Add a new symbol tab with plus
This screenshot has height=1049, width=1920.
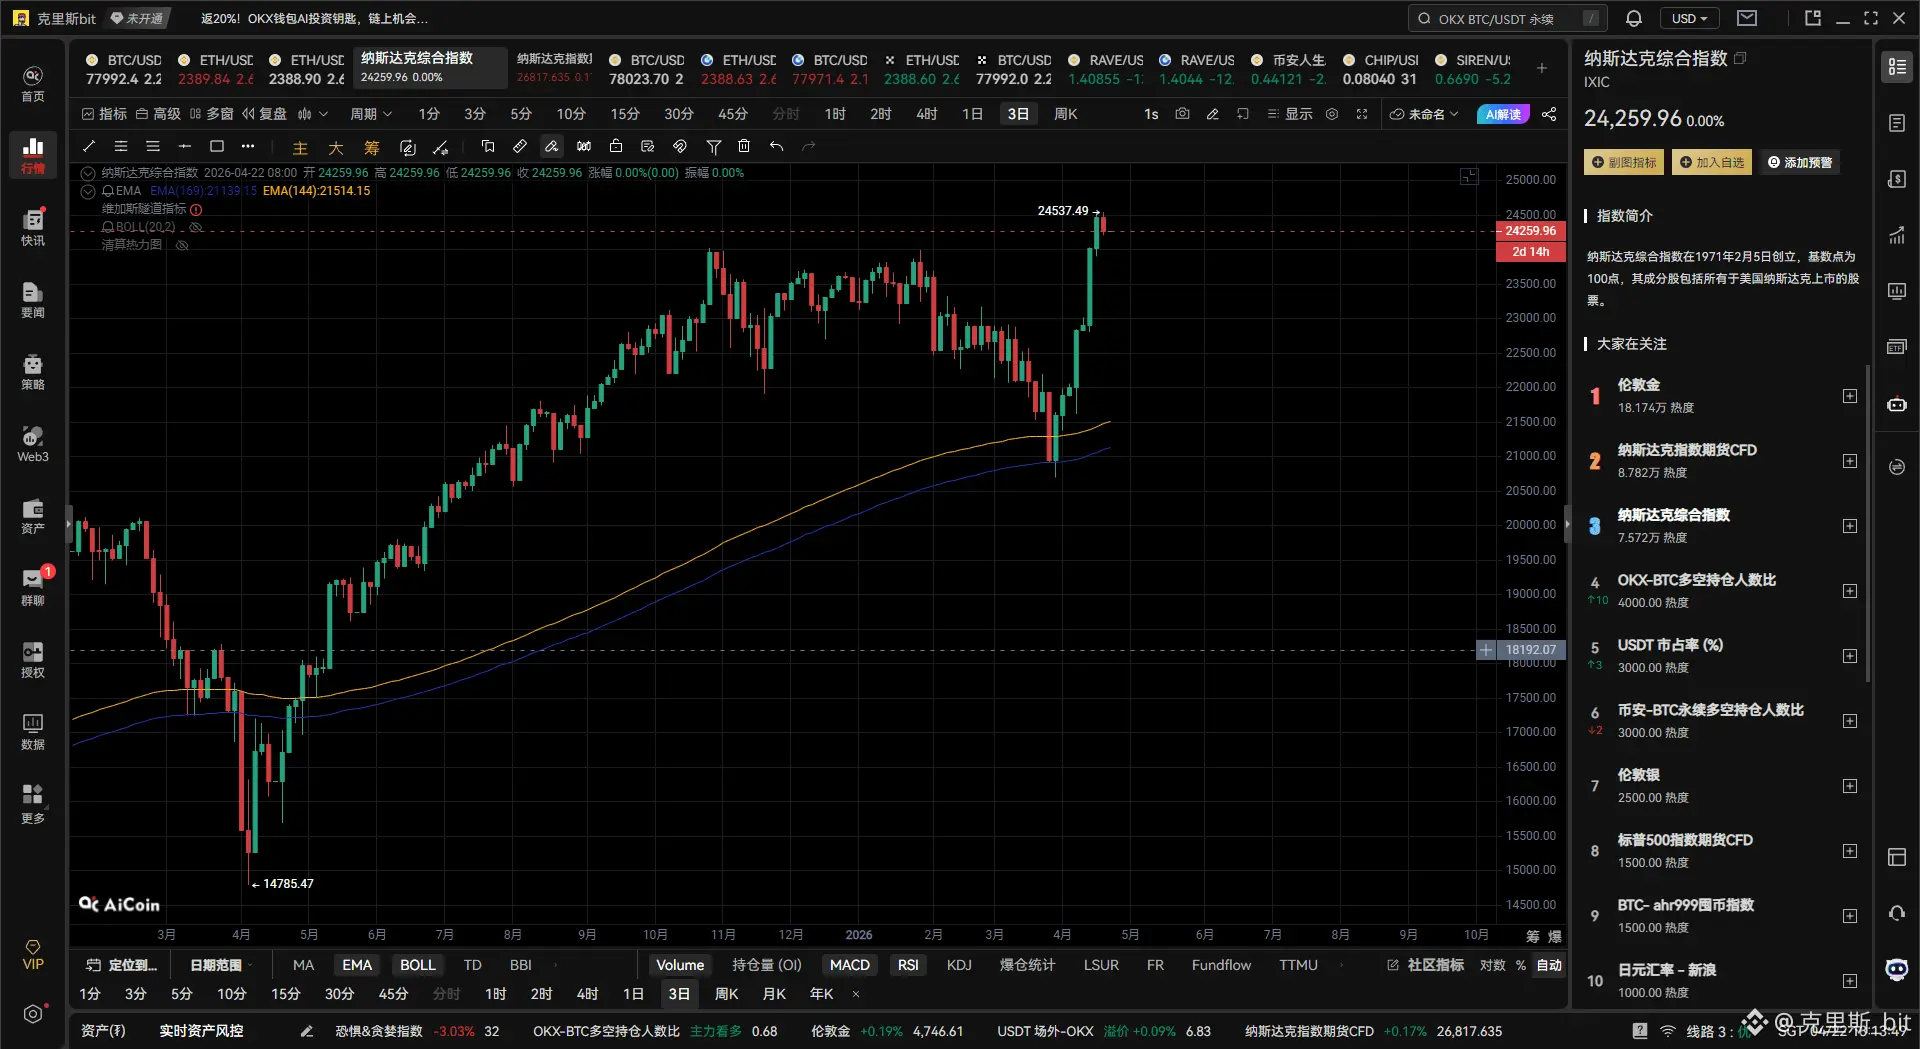tap(1542, 68)
